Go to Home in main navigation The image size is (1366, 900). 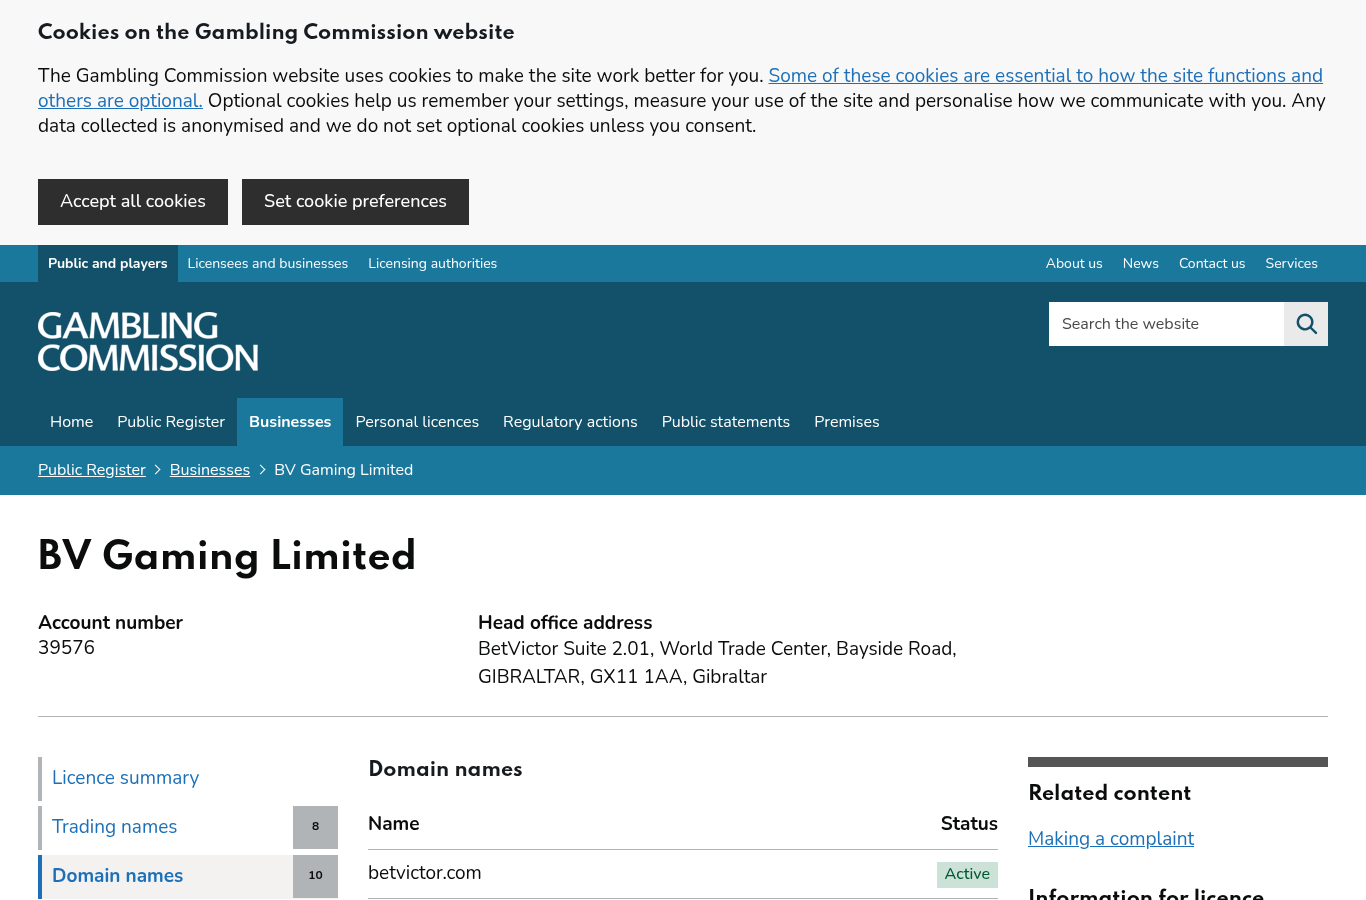point(72,422)
